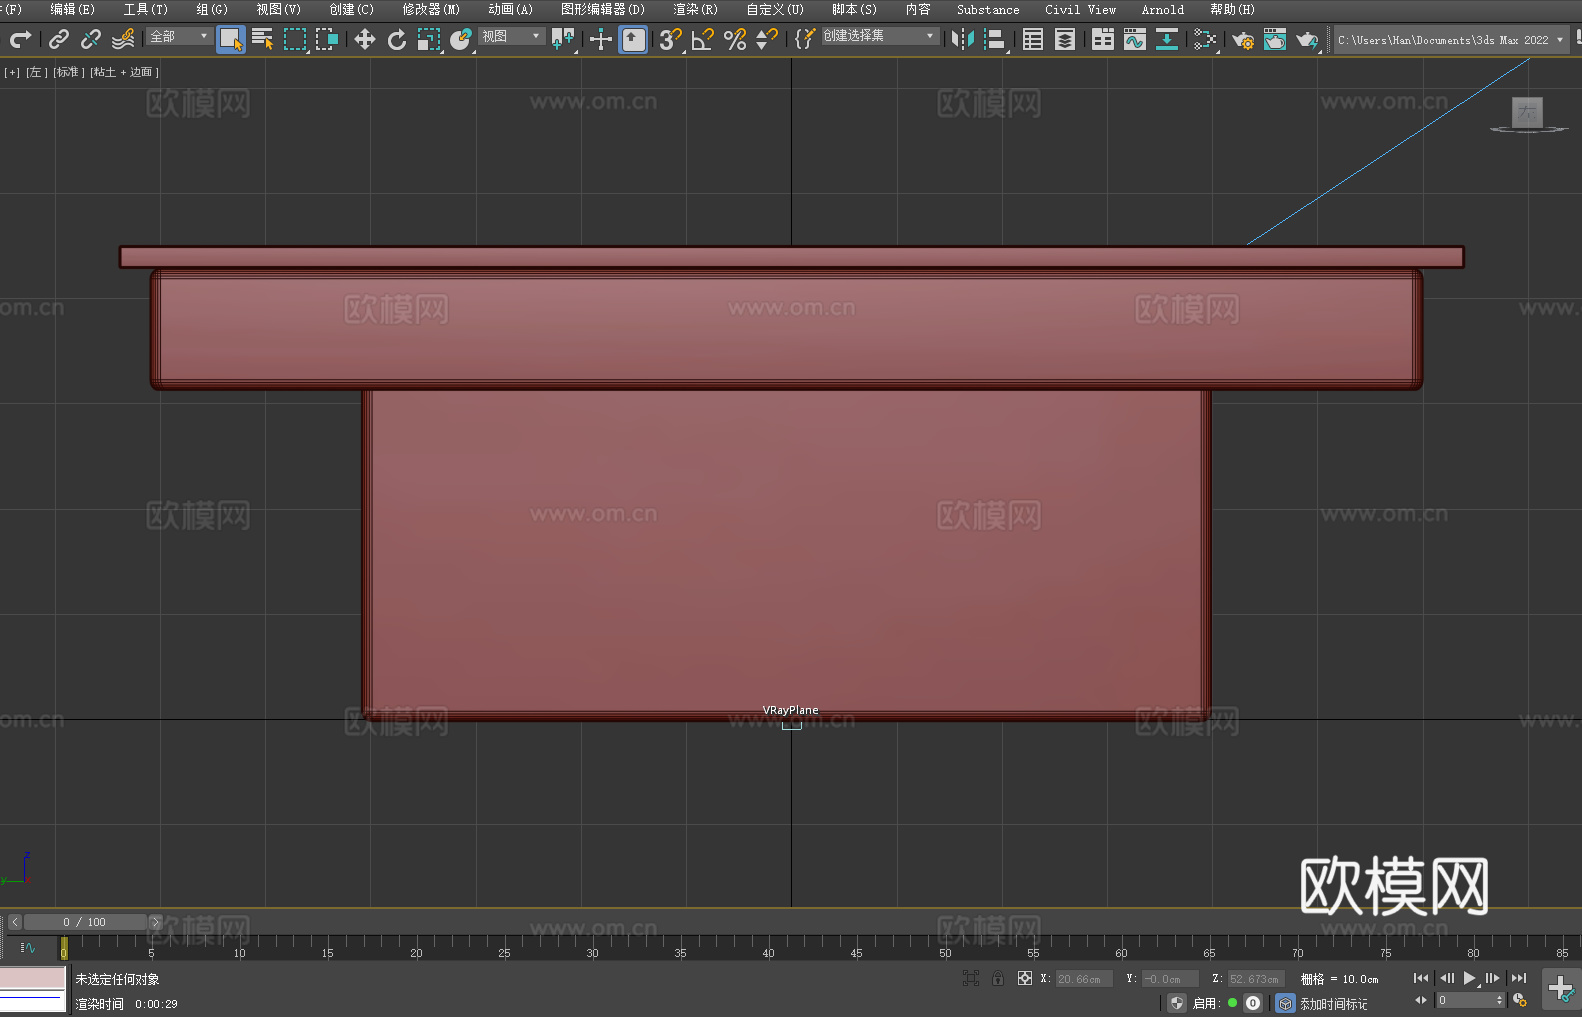Open the Rendered Frame Window icon
The image size is (1582, 1017).
[1275, 39]
